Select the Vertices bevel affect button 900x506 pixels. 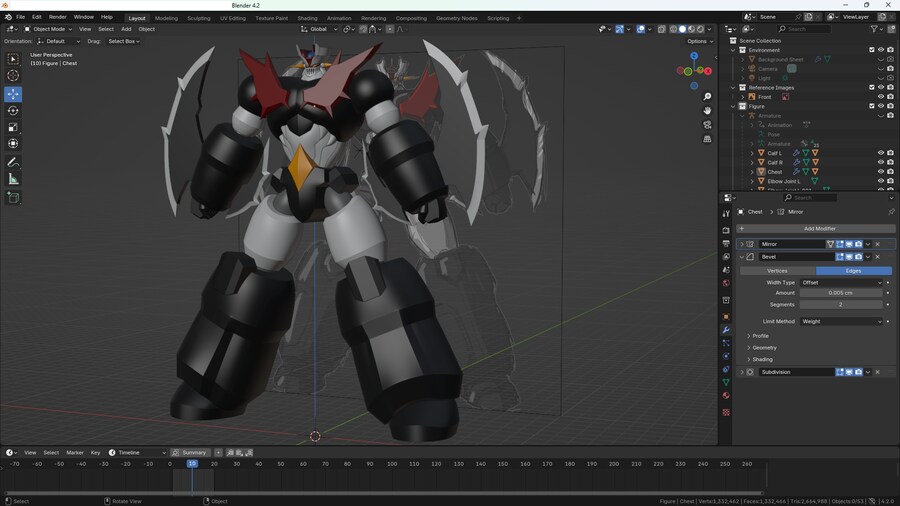point(777,271)
